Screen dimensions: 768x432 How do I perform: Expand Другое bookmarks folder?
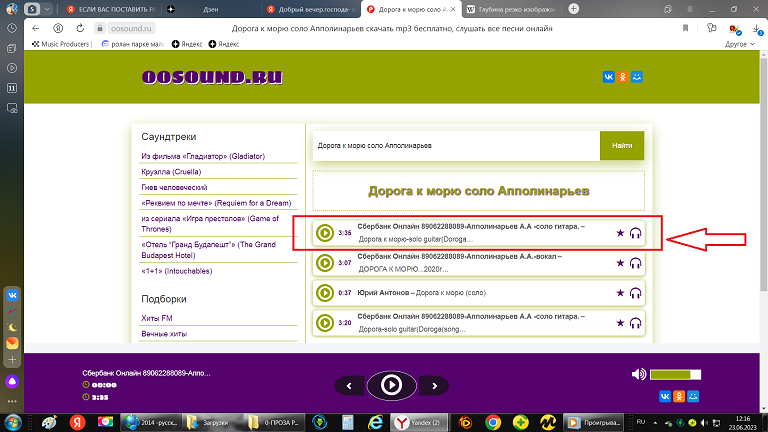(740, 44)
